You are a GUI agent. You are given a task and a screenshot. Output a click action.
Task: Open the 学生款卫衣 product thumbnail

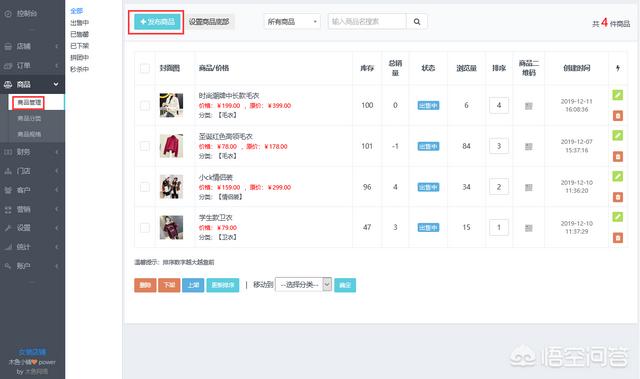(171, 227)
